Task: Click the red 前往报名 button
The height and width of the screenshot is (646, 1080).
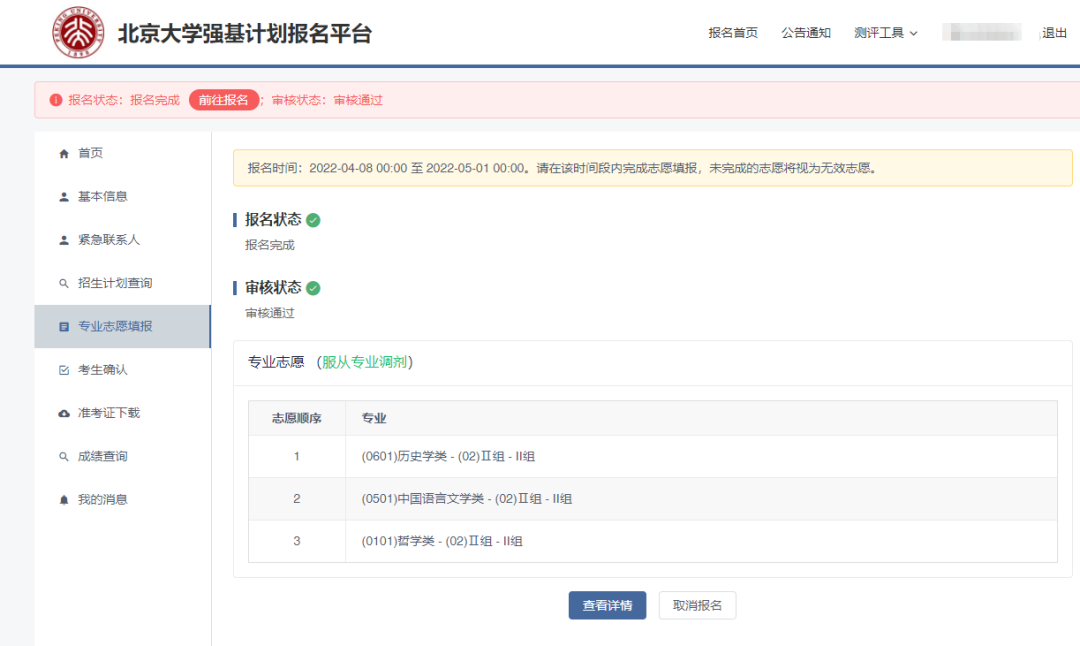Action: coord(223,101)
